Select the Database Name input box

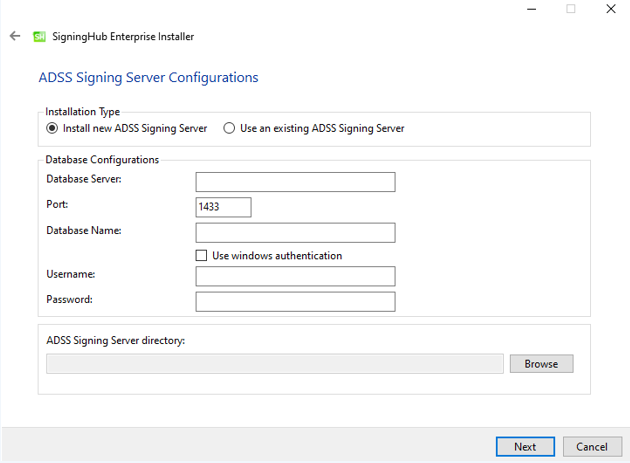[x=295, y=233]
